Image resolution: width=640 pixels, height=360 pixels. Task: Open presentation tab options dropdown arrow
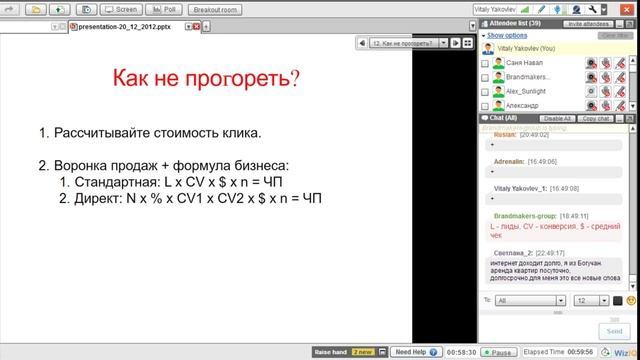click(188, 27)
